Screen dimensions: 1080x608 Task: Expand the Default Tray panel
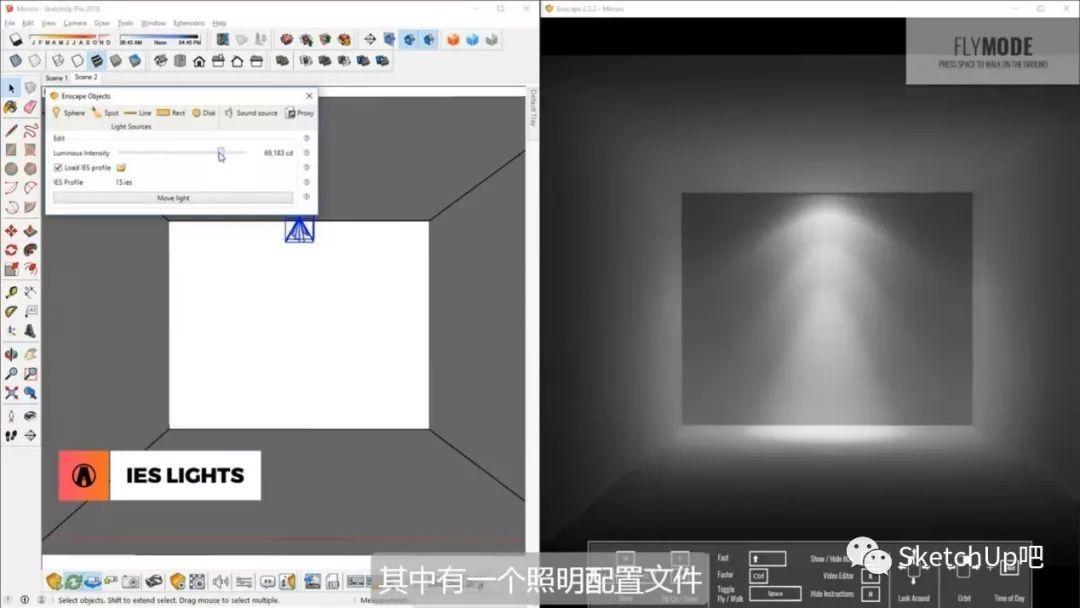click(532, 107)
